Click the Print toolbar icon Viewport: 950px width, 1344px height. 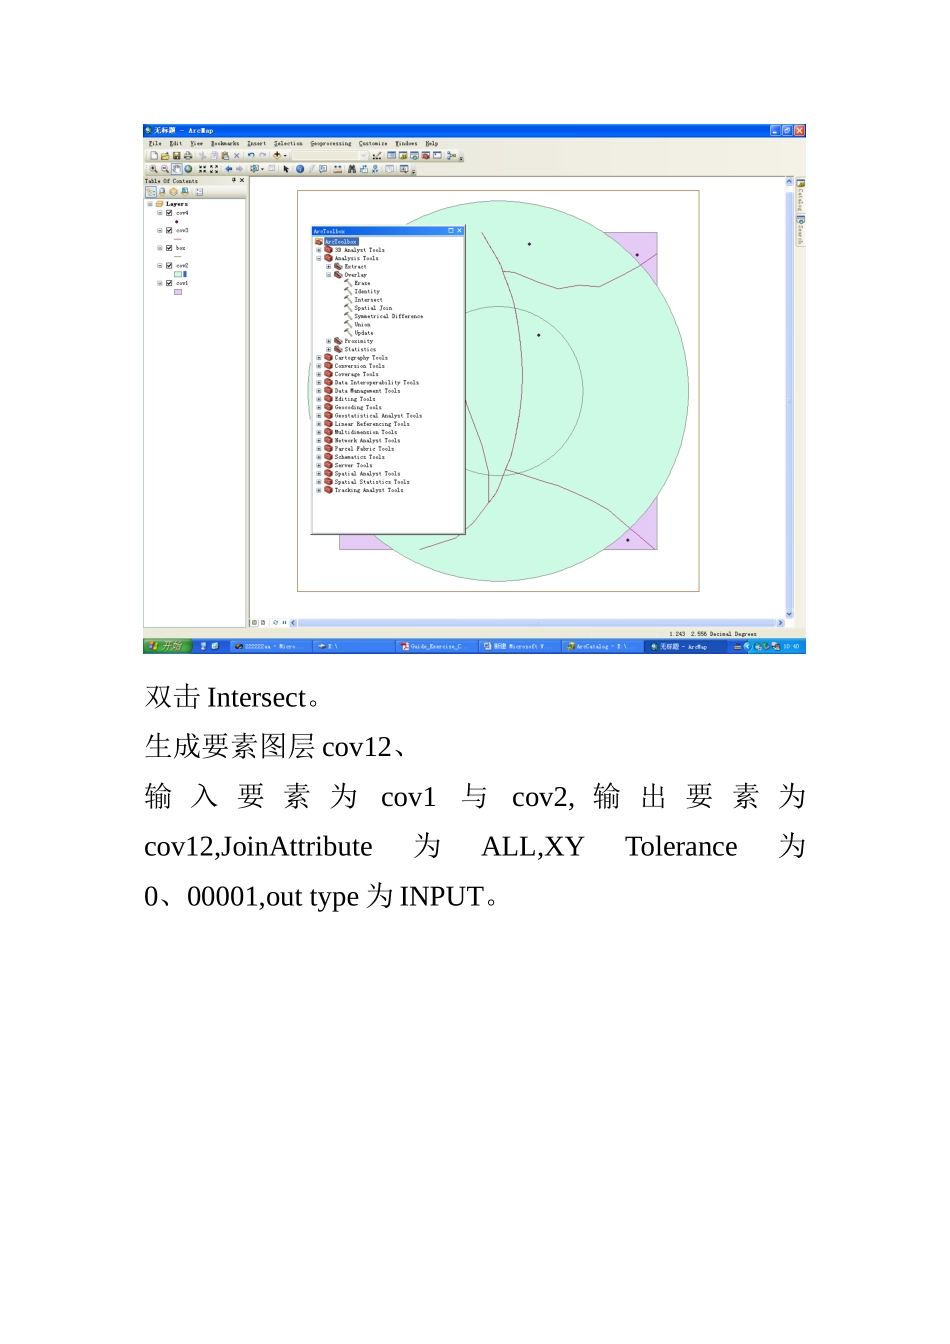(x=188, y=156)
